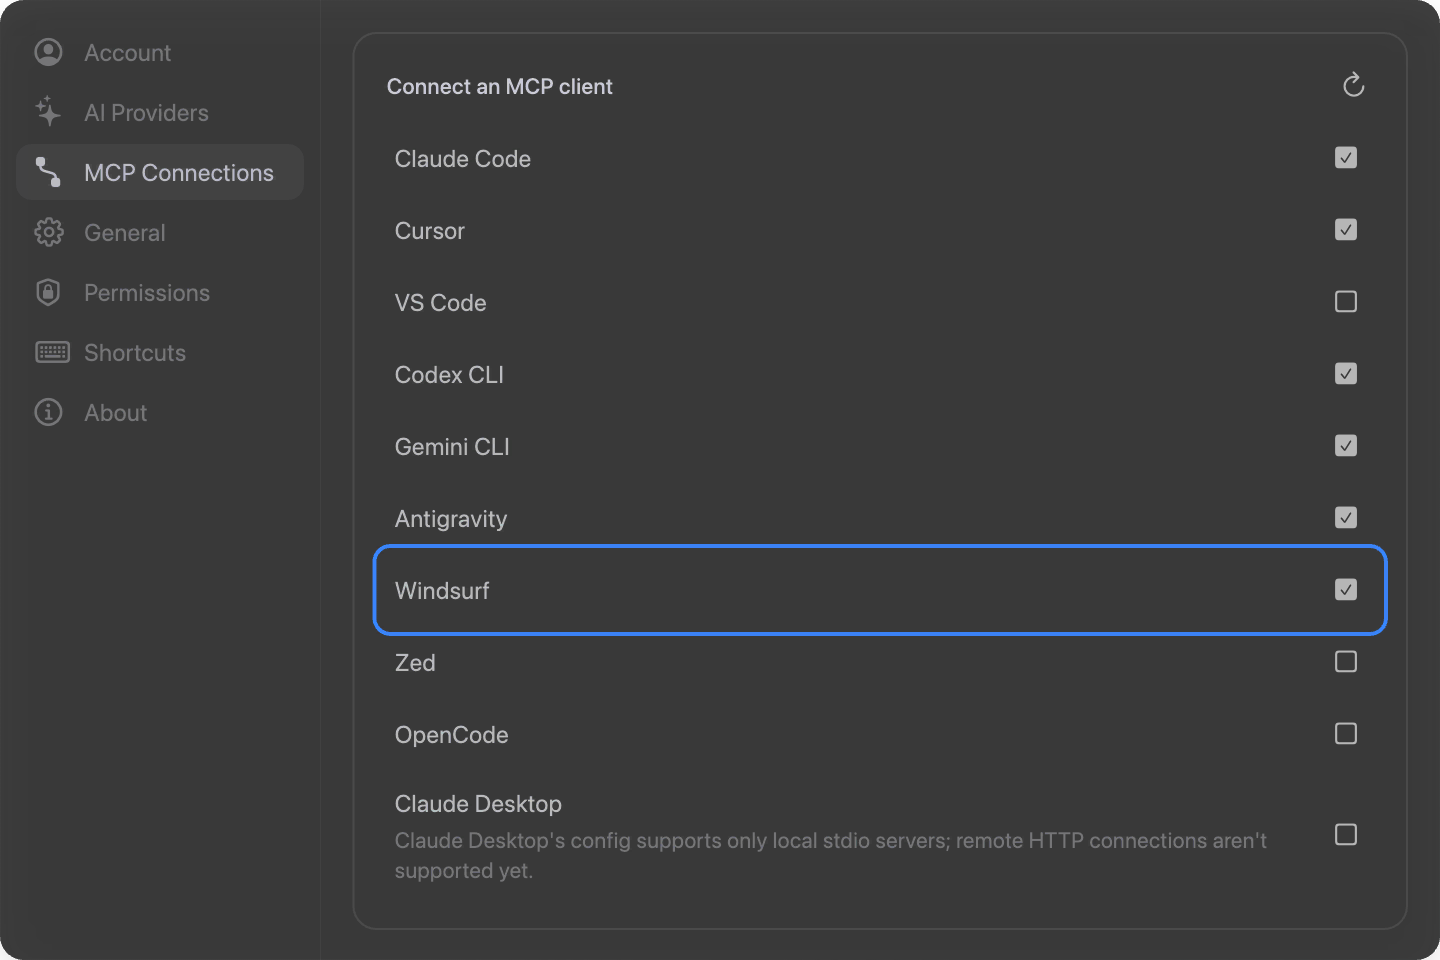Viewport: 1440px width, 960px height.
Task: Check the Zed checkbox
Action: tap(1346, 662)
